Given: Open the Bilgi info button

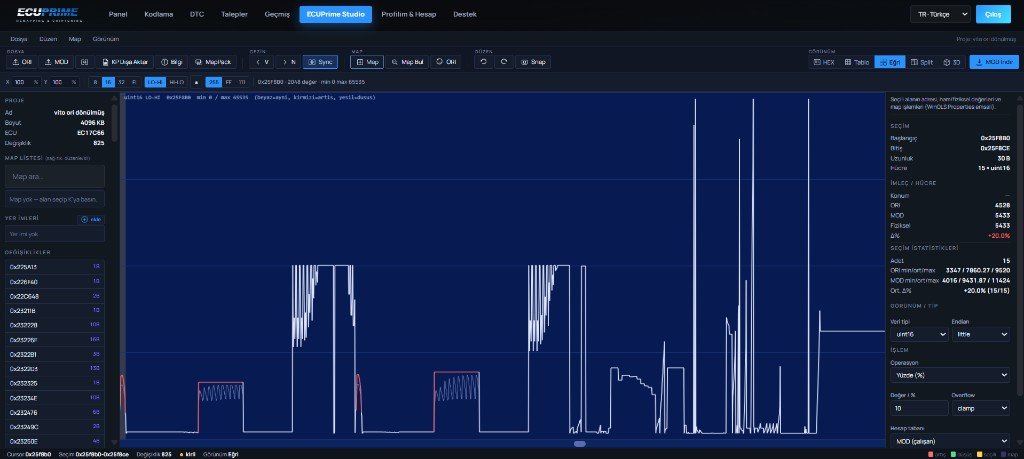Looking at the screenshot, I should (172, 62).
